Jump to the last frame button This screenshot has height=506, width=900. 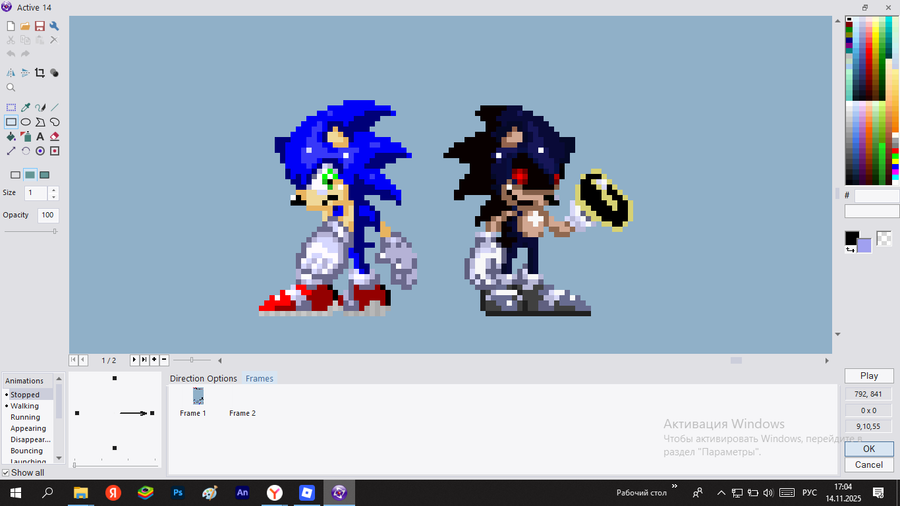pos(144,360)
